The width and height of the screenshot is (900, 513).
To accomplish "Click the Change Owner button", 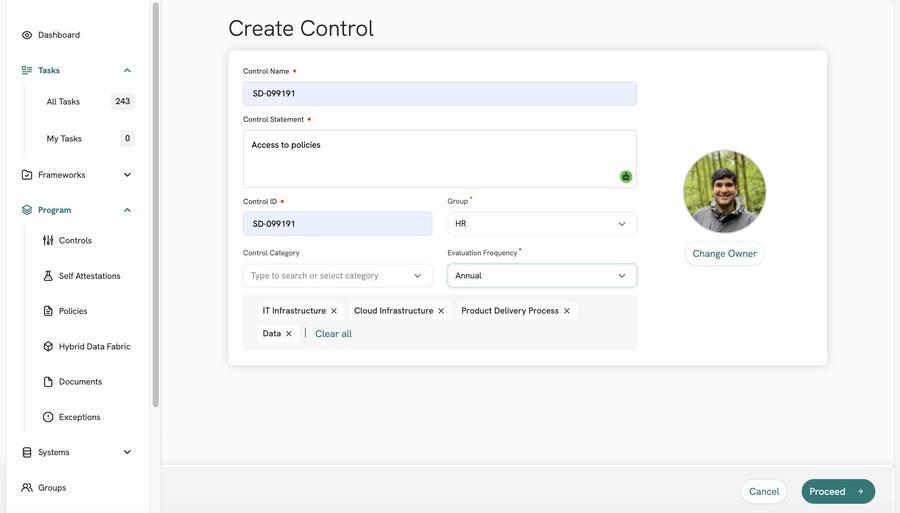I will tap(724, 254).
